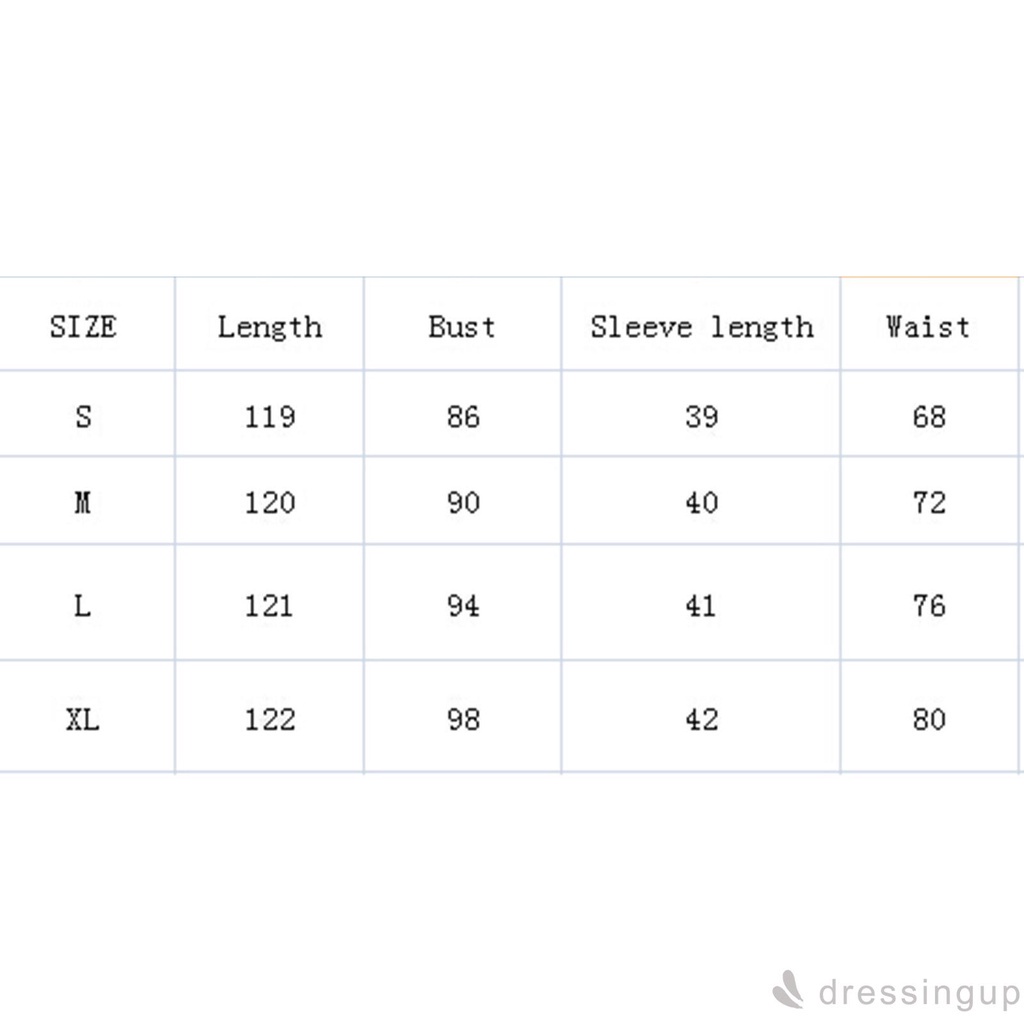Select the Length column header
Screen dimensions: 1024x1024
click(x=270, y=327)
